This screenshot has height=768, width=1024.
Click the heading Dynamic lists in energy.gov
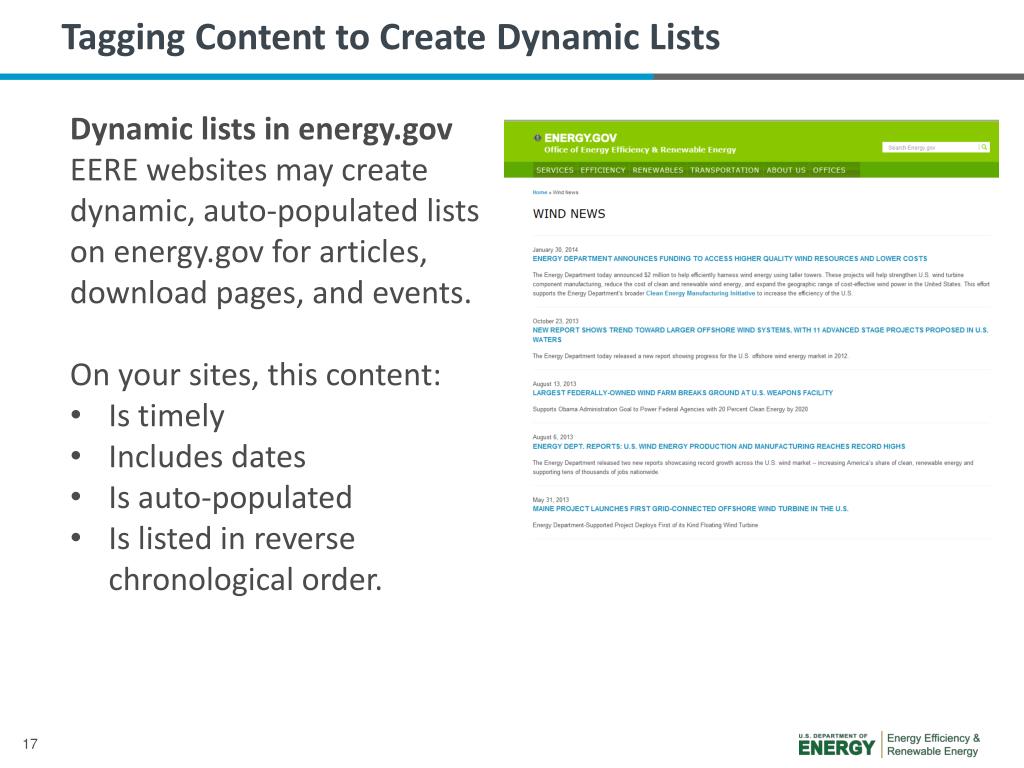point(261,129)
